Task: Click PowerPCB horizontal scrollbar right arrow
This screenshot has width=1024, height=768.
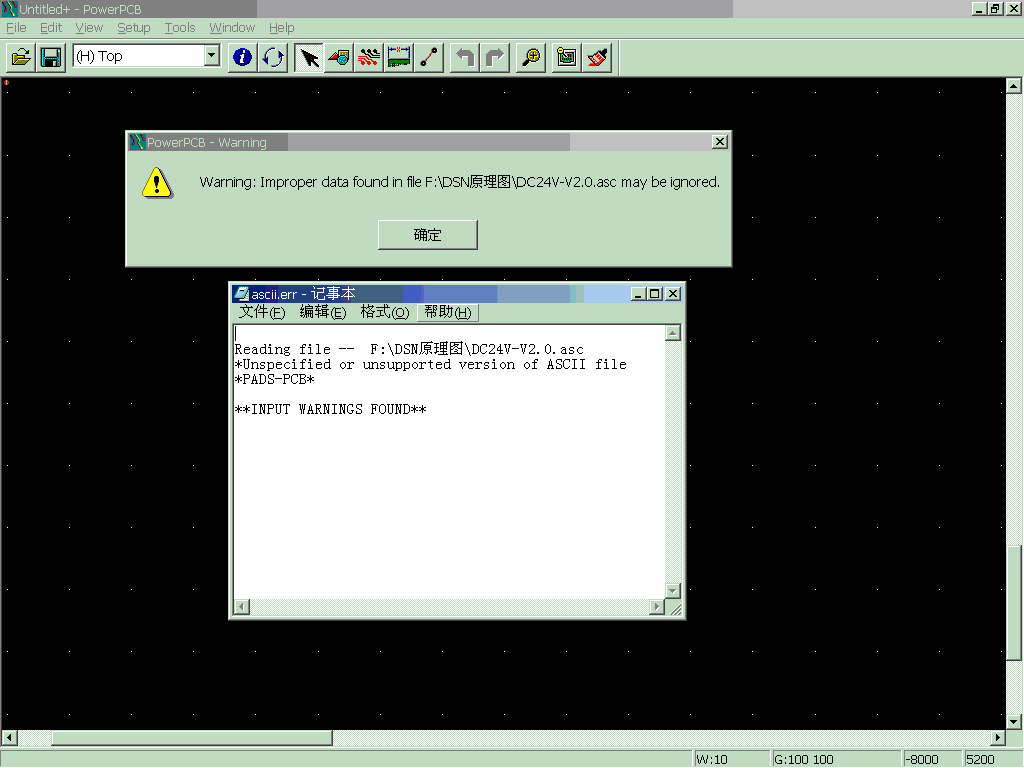Action: click(x=997, y=738)
